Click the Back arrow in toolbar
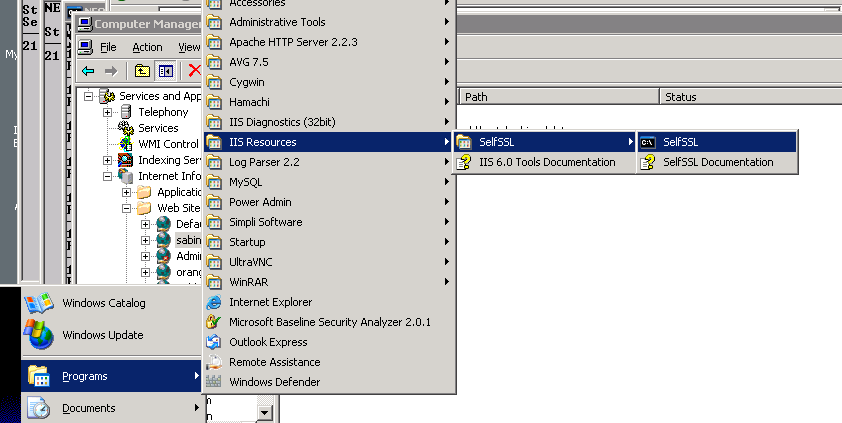The width and height of the screenshot is (842, 423). pos(88,71)
